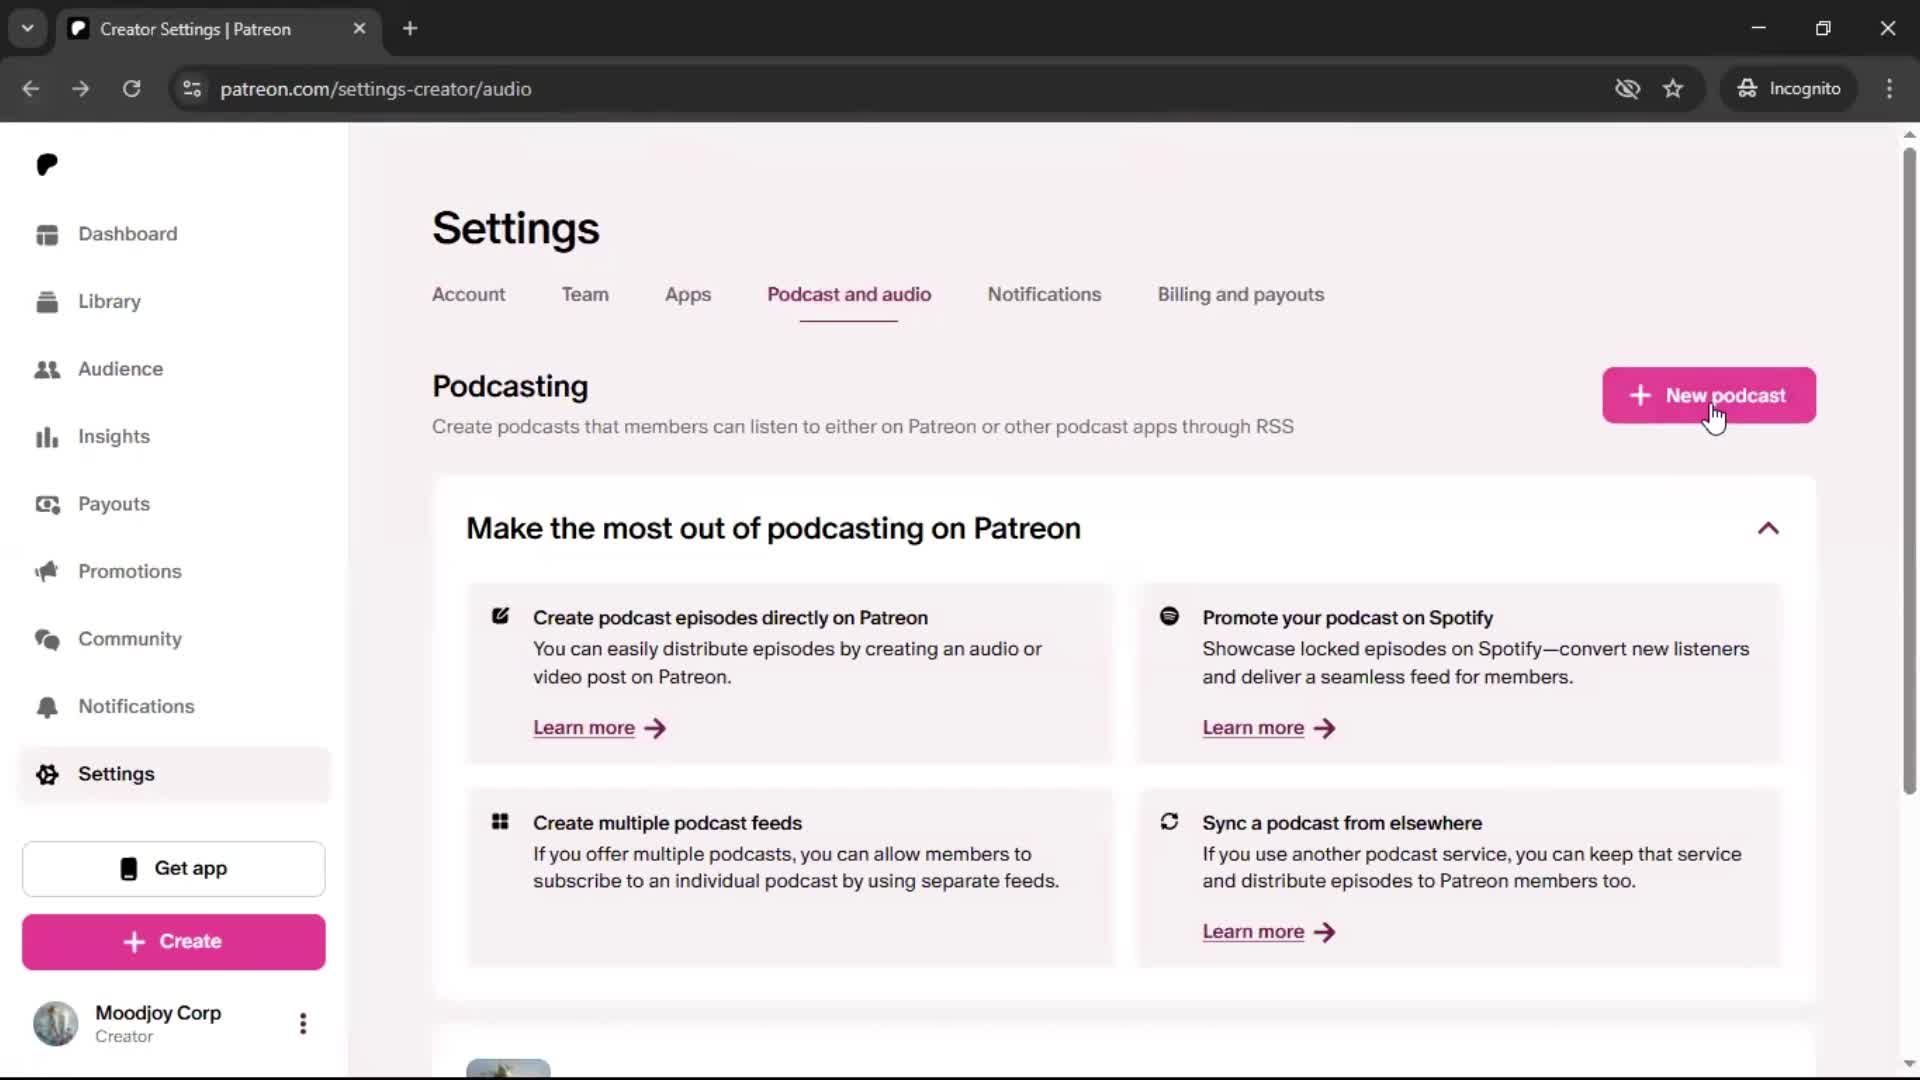
Task: Go forward in browser history
Action: pos(81,89)
